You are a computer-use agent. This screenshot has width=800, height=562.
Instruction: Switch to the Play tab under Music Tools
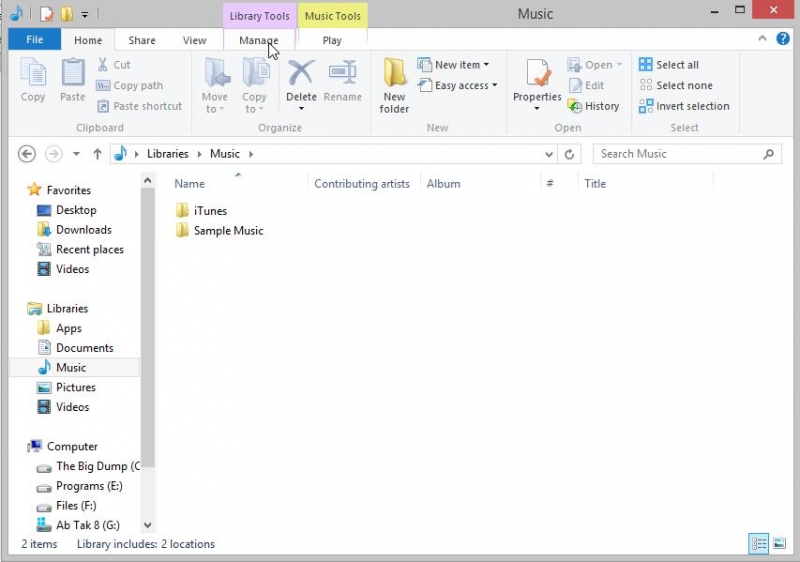point(332,40)
